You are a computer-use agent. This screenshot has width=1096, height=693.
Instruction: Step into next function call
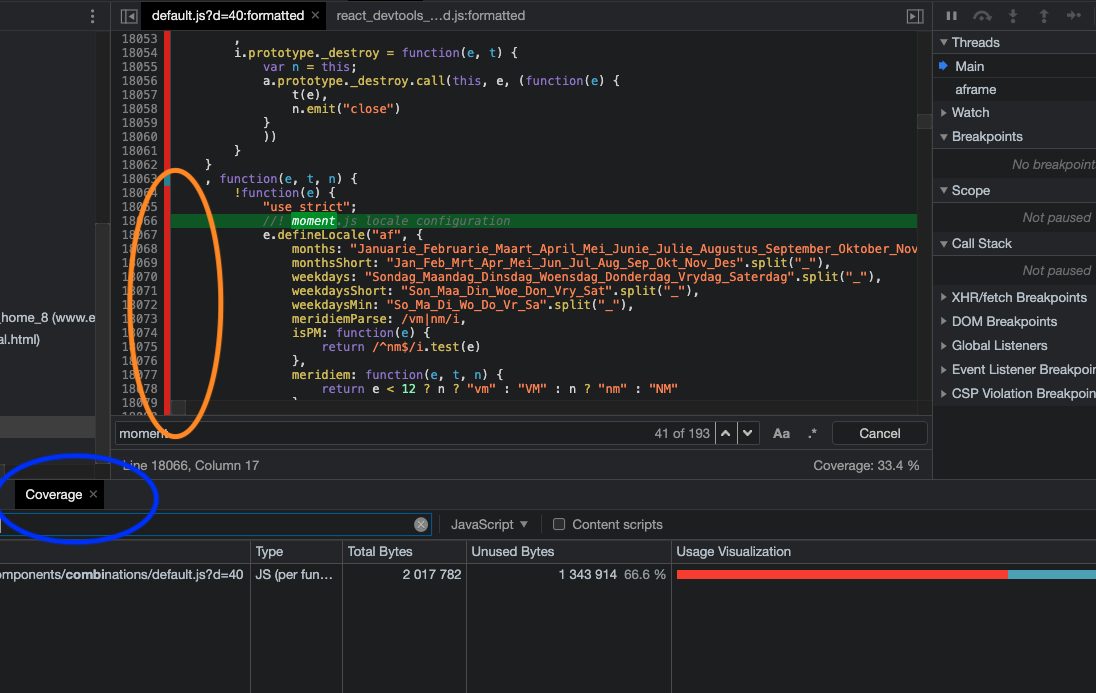click(1013, 15)
